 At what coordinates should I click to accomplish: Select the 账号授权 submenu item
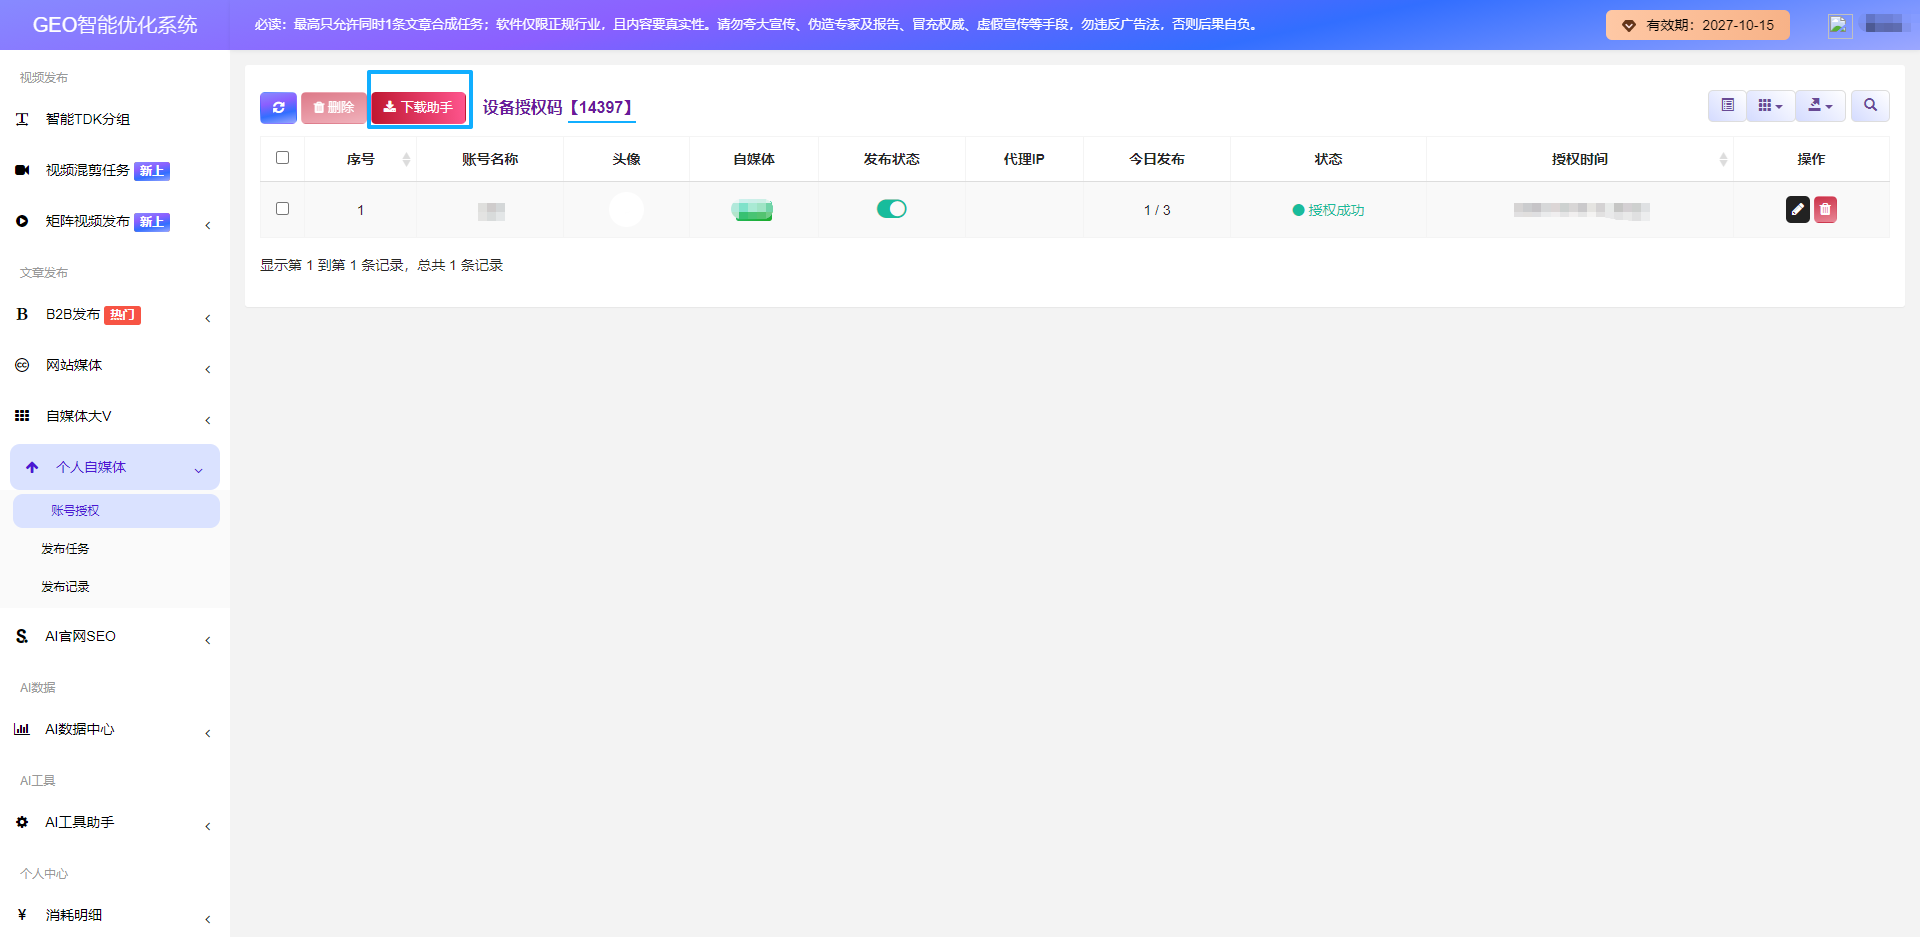click(116, 511)
